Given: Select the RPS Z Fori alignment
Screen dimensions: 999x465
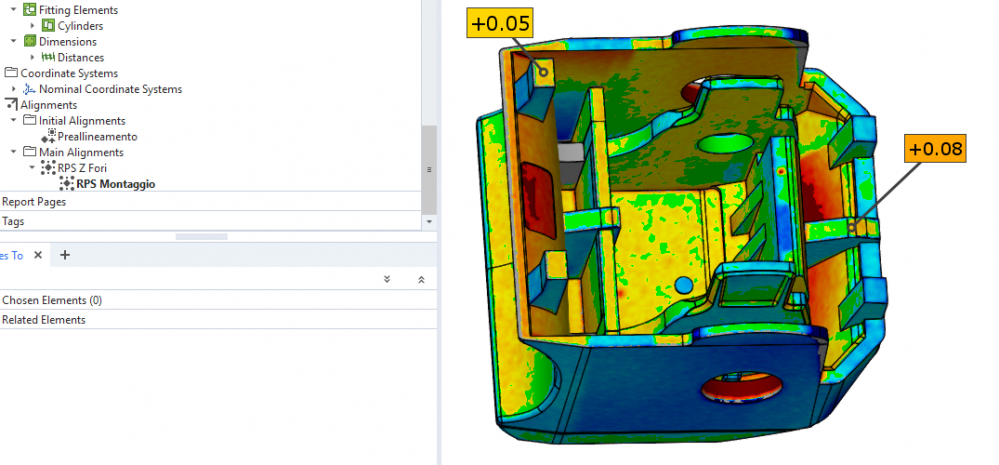Looking at the screenshot, I should [x=82, y=168].
